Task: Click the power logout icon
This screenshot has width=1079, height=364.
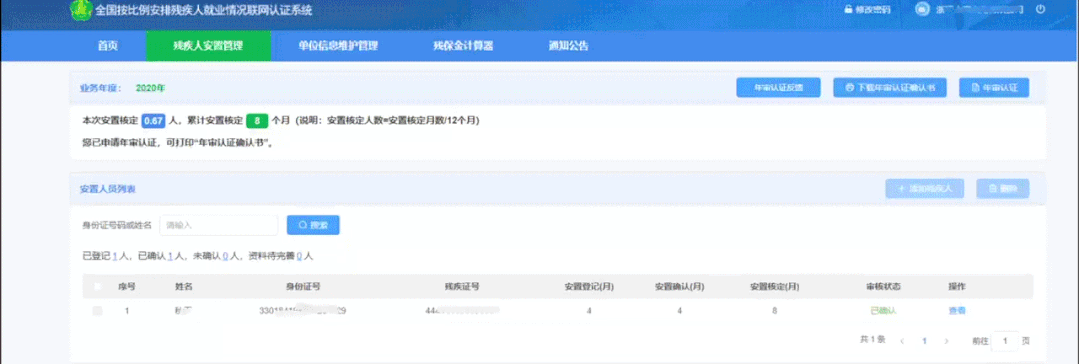Action: pyautogui.click(x=1040, y=10)
